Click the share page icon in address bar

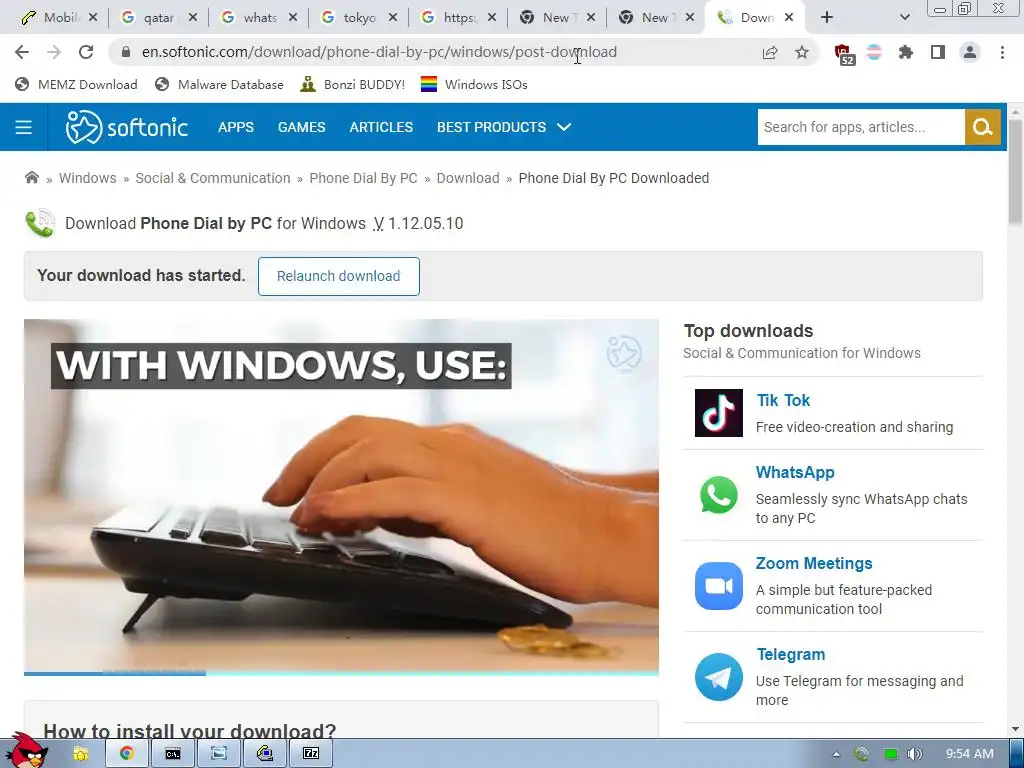click(770, 53)
